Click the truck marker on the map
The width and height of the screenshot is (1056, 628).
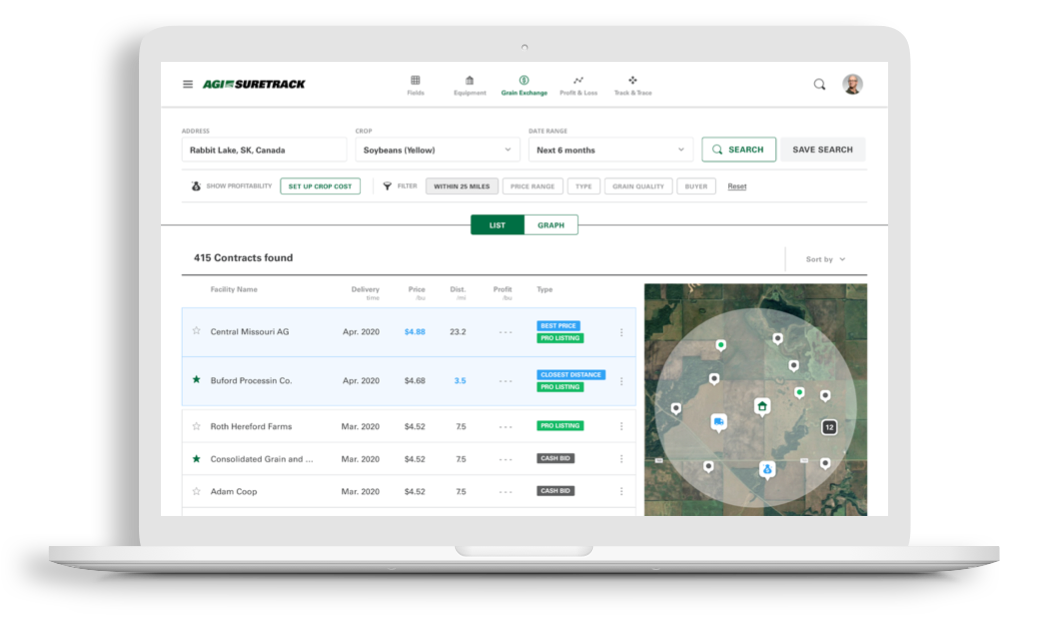(718, 422)
